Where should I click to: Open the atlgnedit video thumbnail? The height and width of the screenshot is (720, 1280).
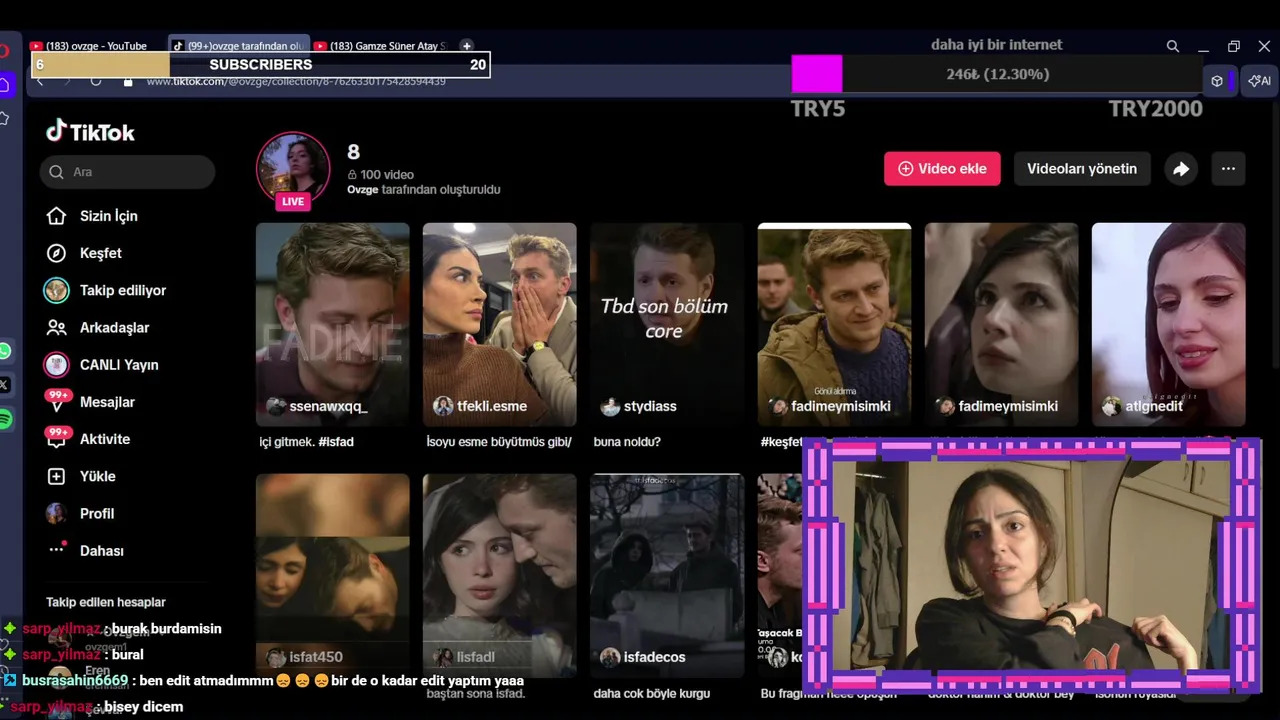pyautogui.click(x=1169, y=325)
